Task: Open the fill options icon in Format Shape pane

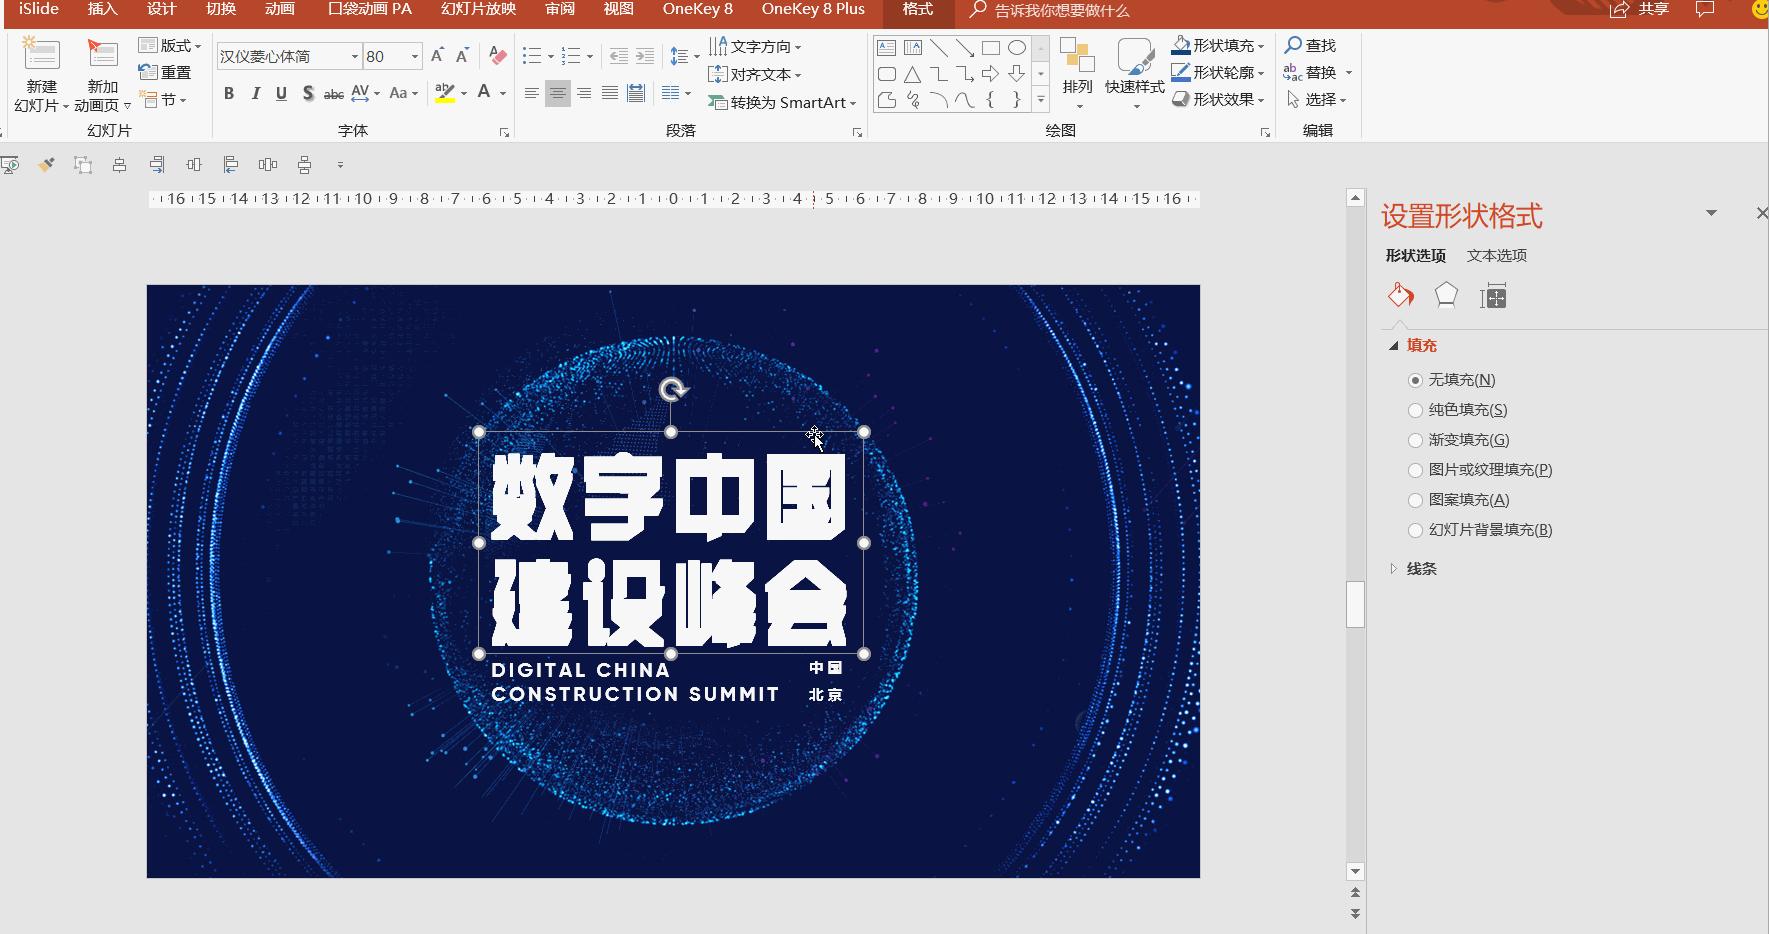Action: click(x=1400, y=295)
